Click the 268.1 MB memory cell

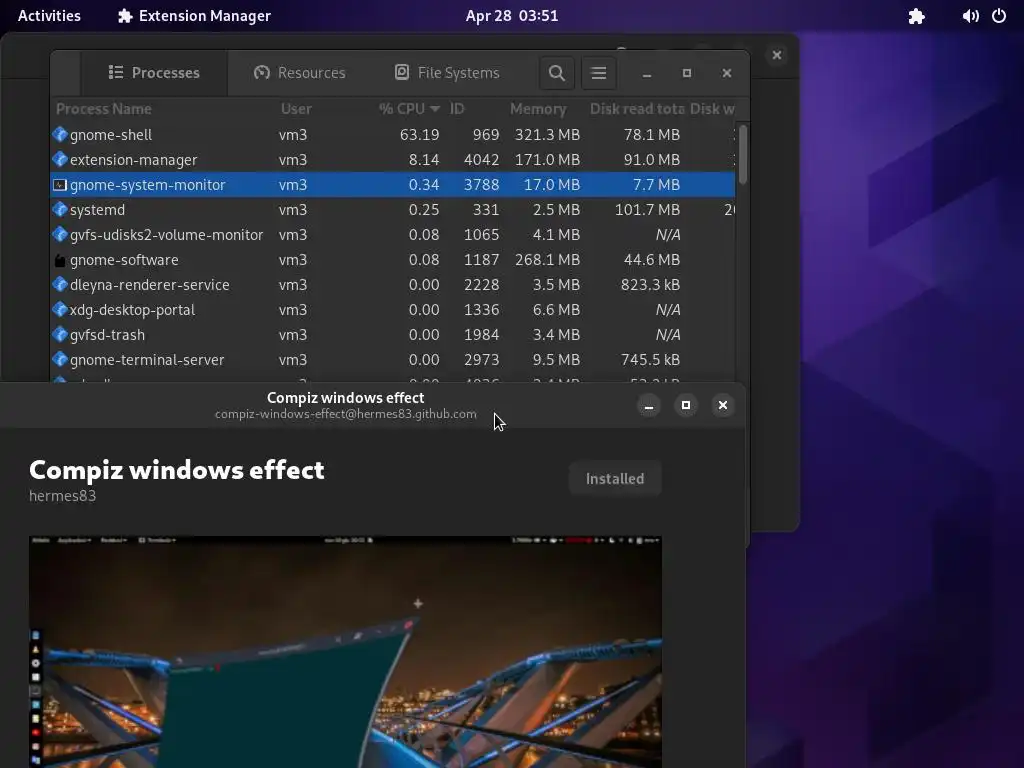pyautogui.click(x=547, y=260)
